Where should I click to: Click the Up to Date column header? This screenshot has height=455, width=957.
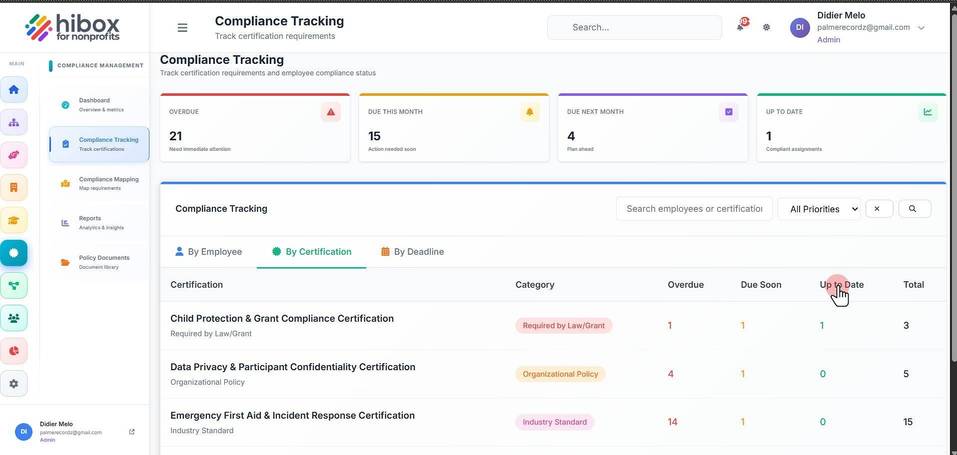[842, 285]
